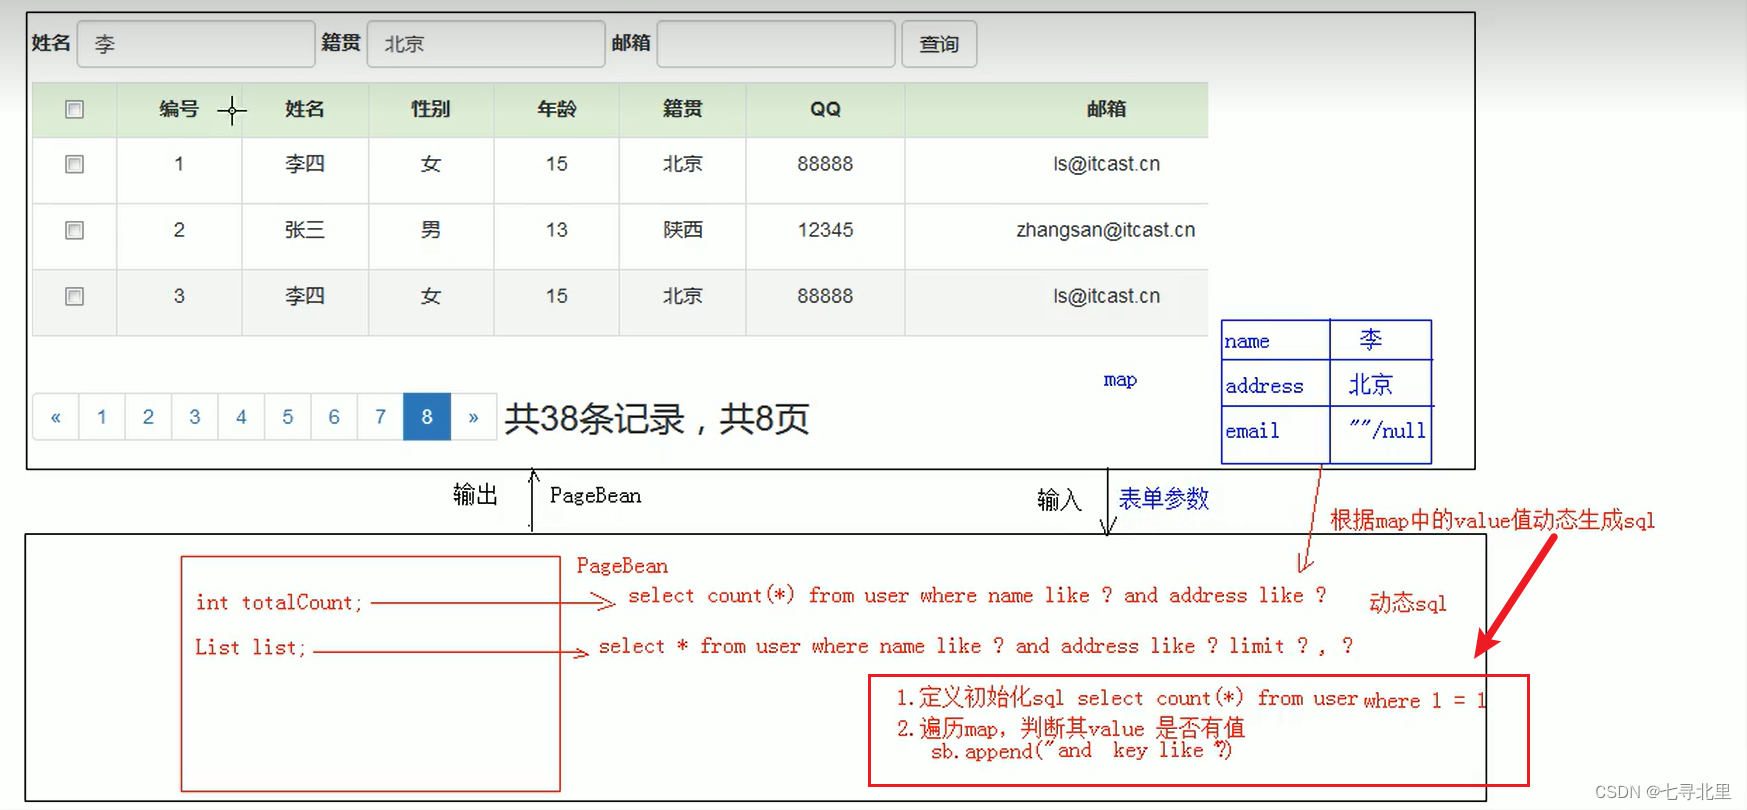Click the name key in map table

[1247, 341]
